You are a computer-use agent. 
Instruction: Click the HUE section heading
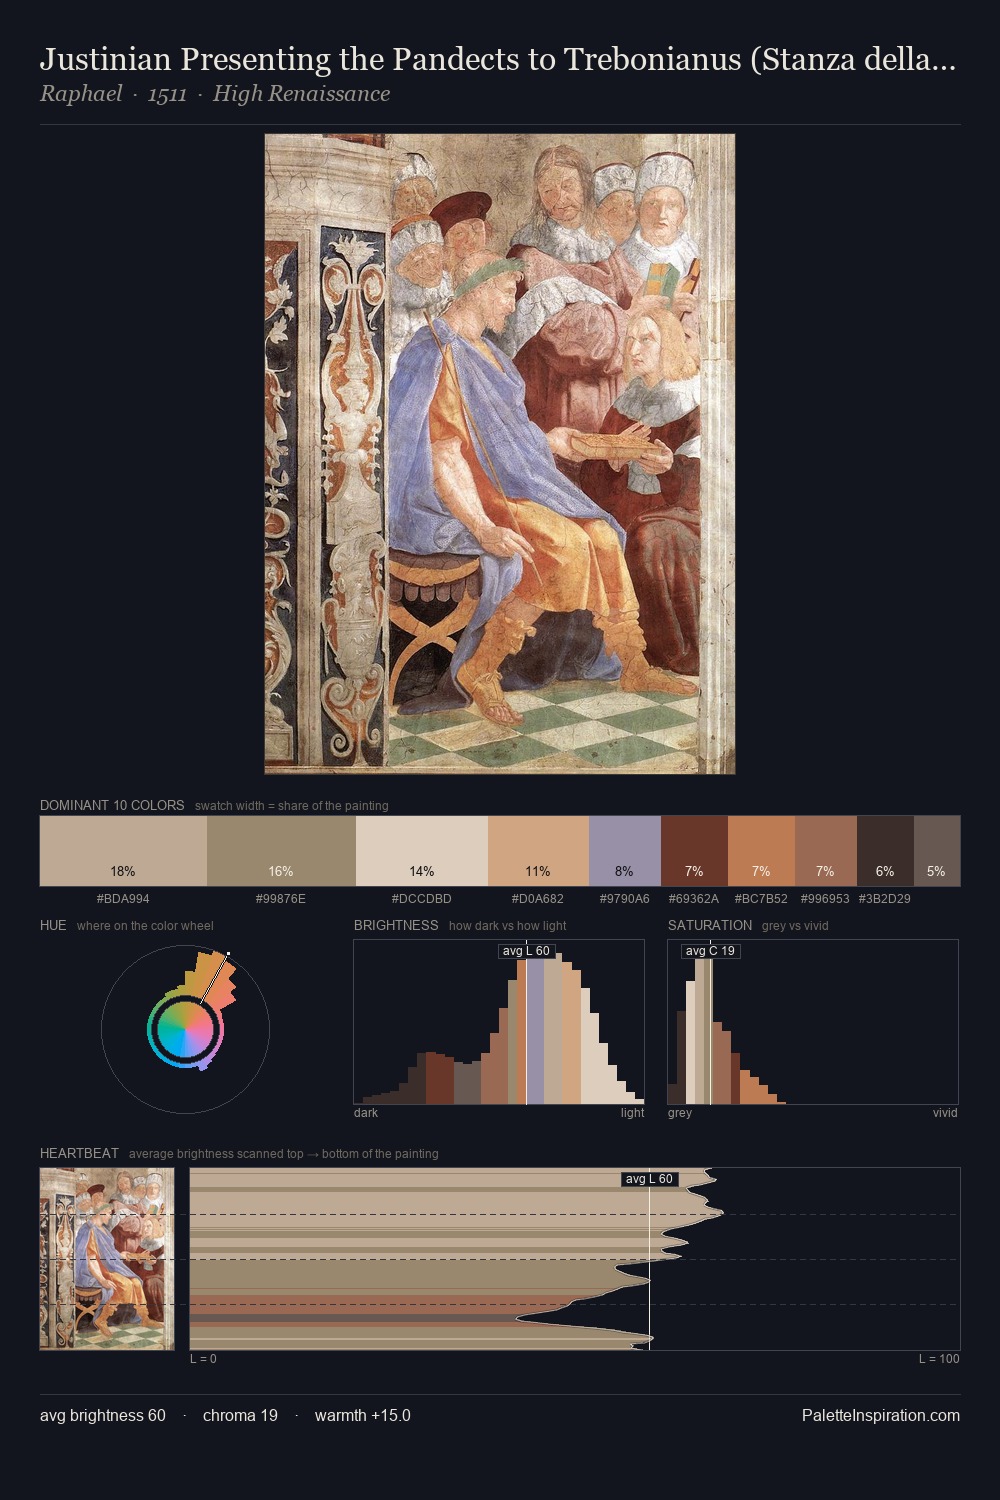click(x=53, y=925)
